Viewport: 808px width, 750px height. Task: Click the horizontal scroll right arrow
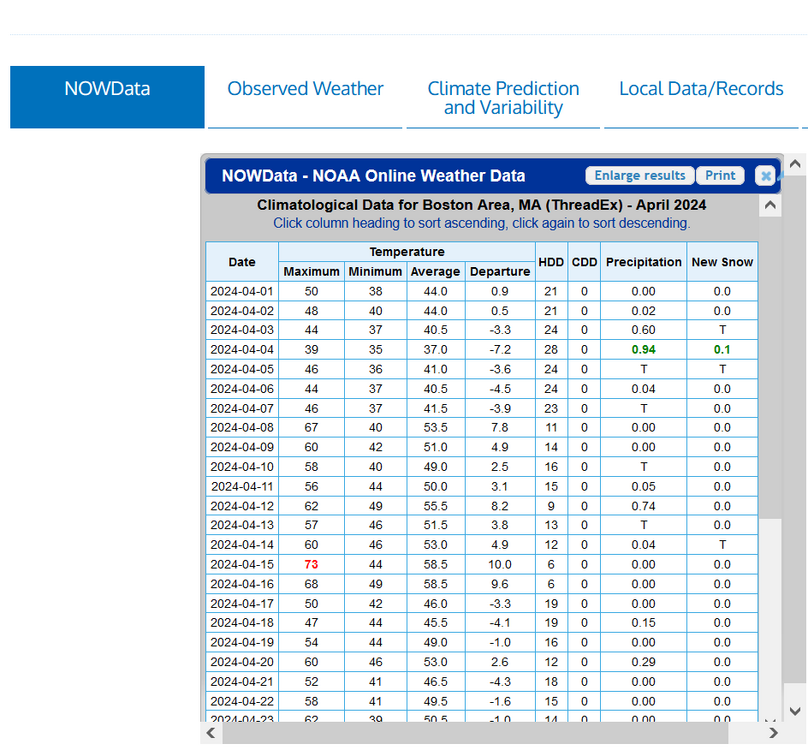pos(773,732)
